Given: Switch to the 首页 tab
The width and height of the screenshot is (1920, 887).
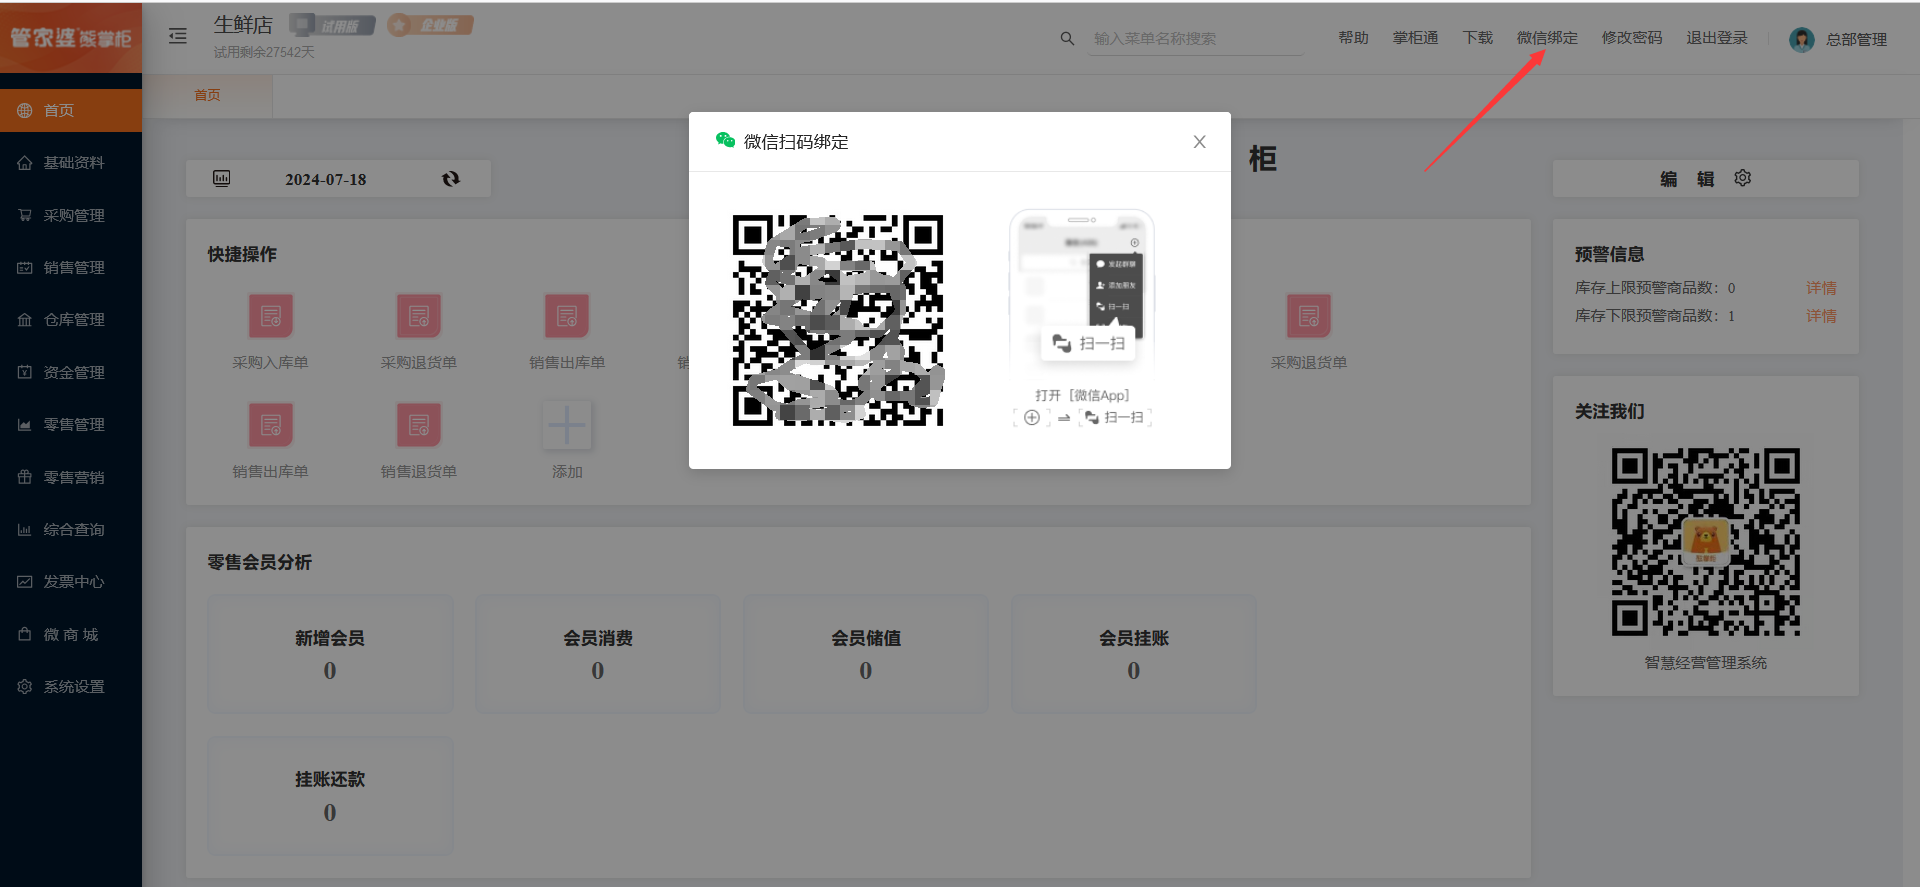Looking at the screenshot, I should [x=207, y=95].
